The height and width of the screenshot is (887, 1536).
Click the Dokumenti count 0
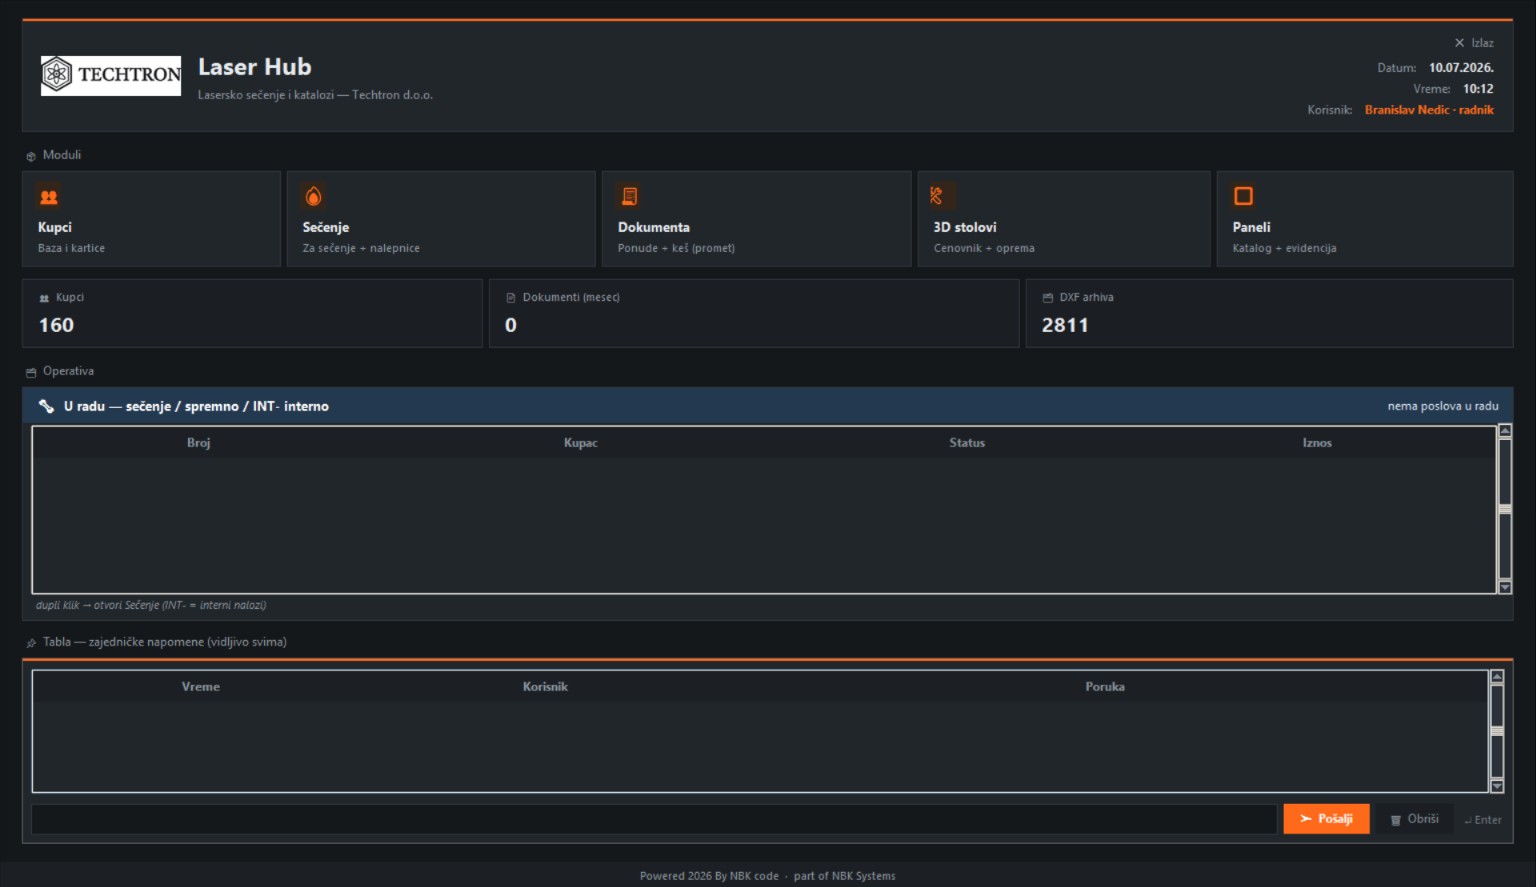click(511, 325)
